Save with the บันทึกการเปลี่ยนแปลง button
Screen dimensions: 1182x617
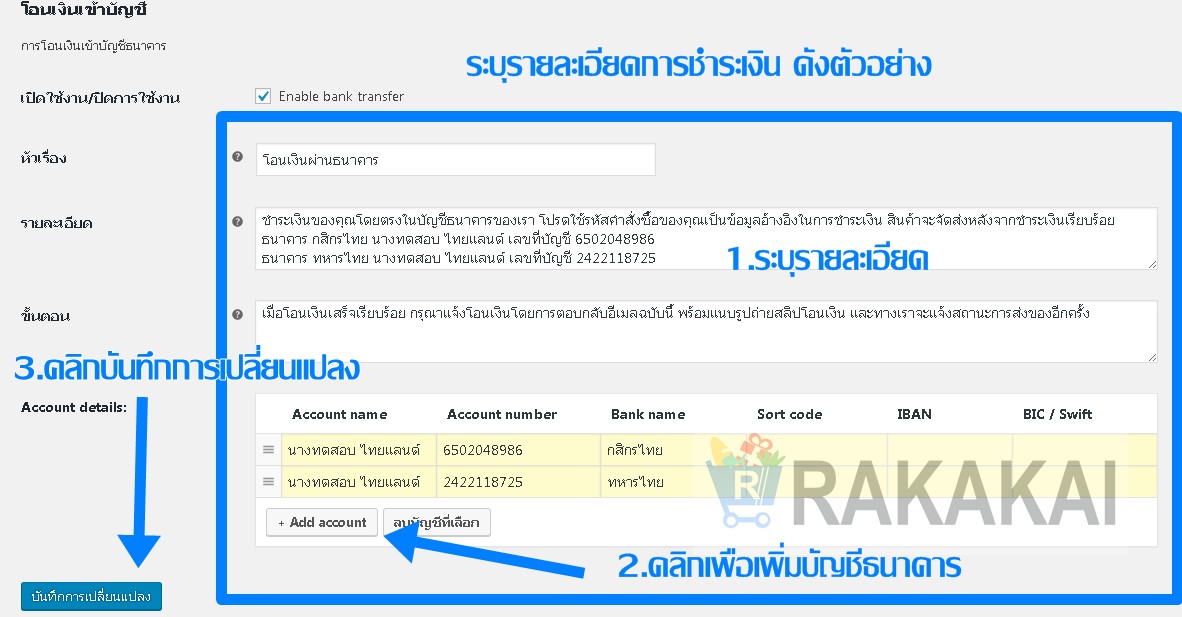point(91,597)
